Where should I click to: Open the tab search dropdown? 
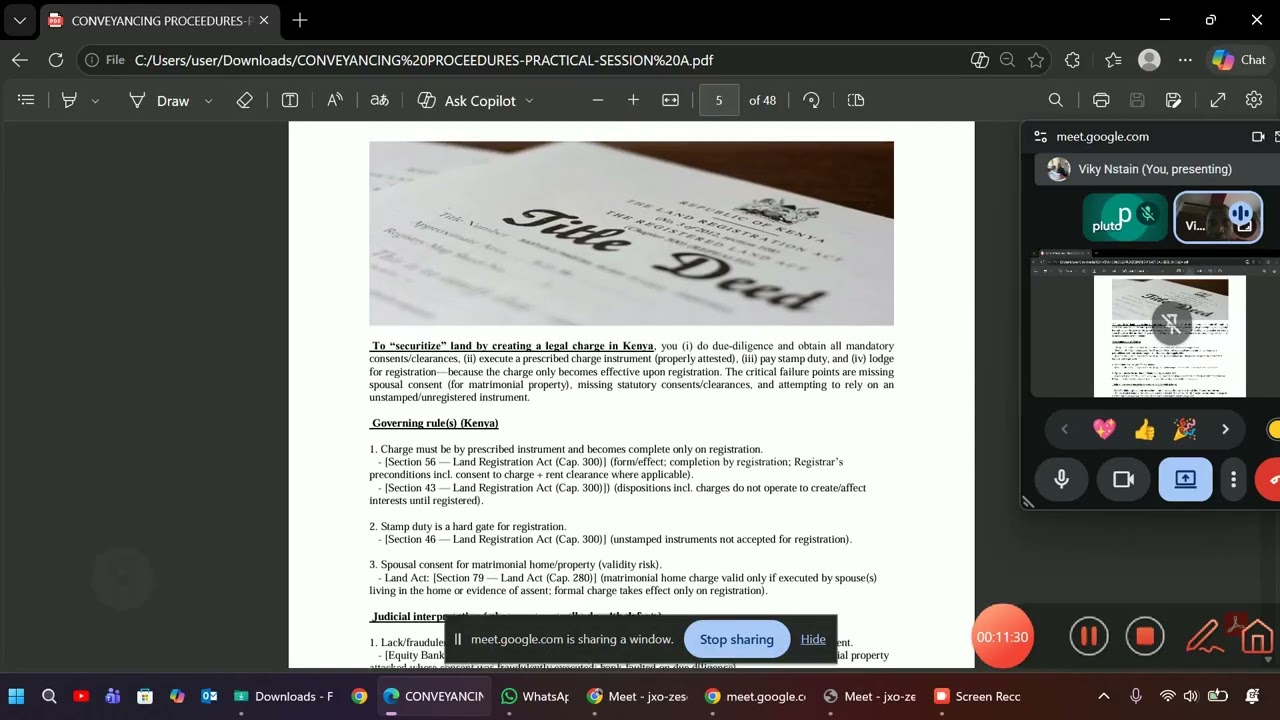(x=19, y=20)
